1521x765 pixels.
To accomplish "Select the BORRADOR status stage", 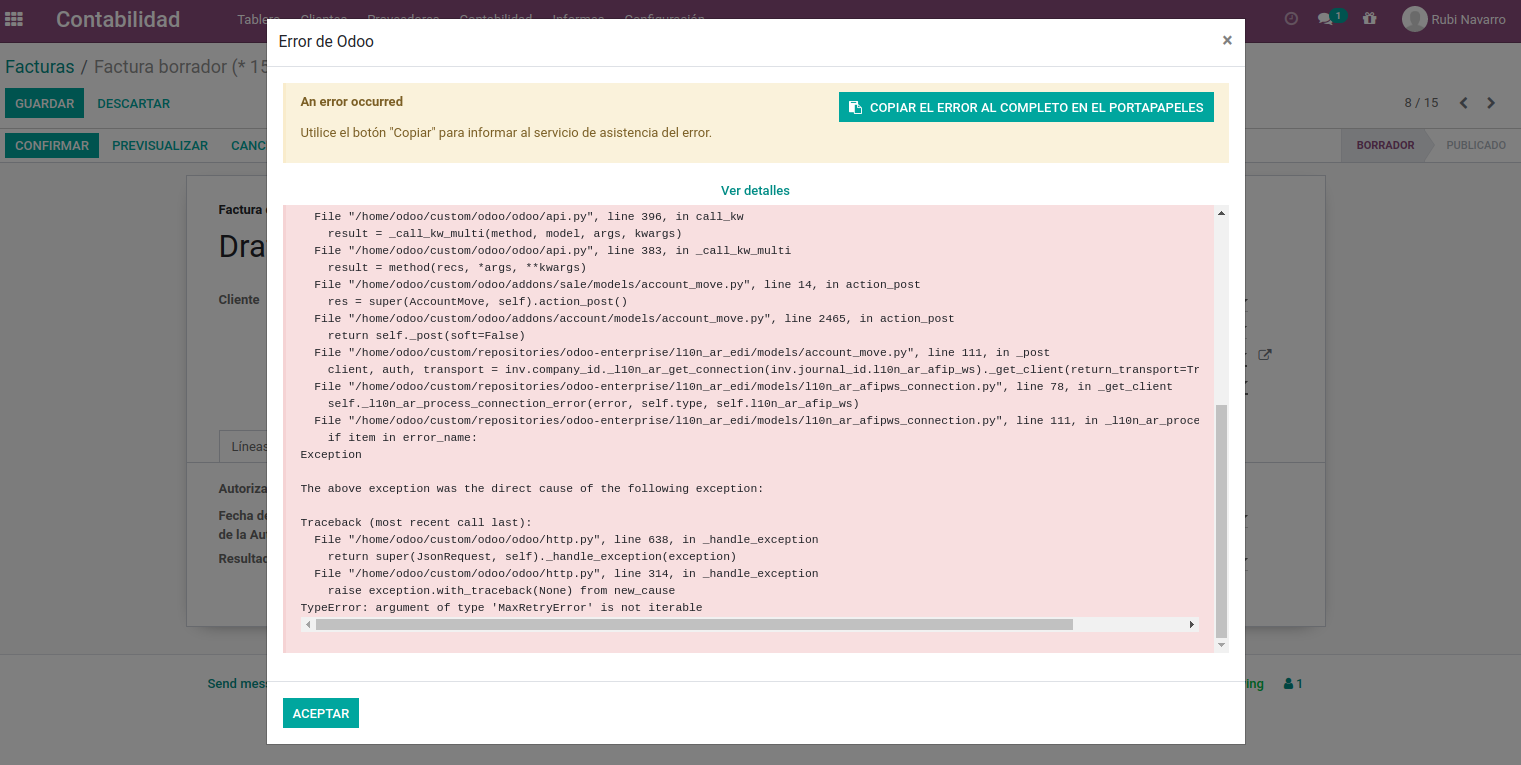I will pos(1385,145).
